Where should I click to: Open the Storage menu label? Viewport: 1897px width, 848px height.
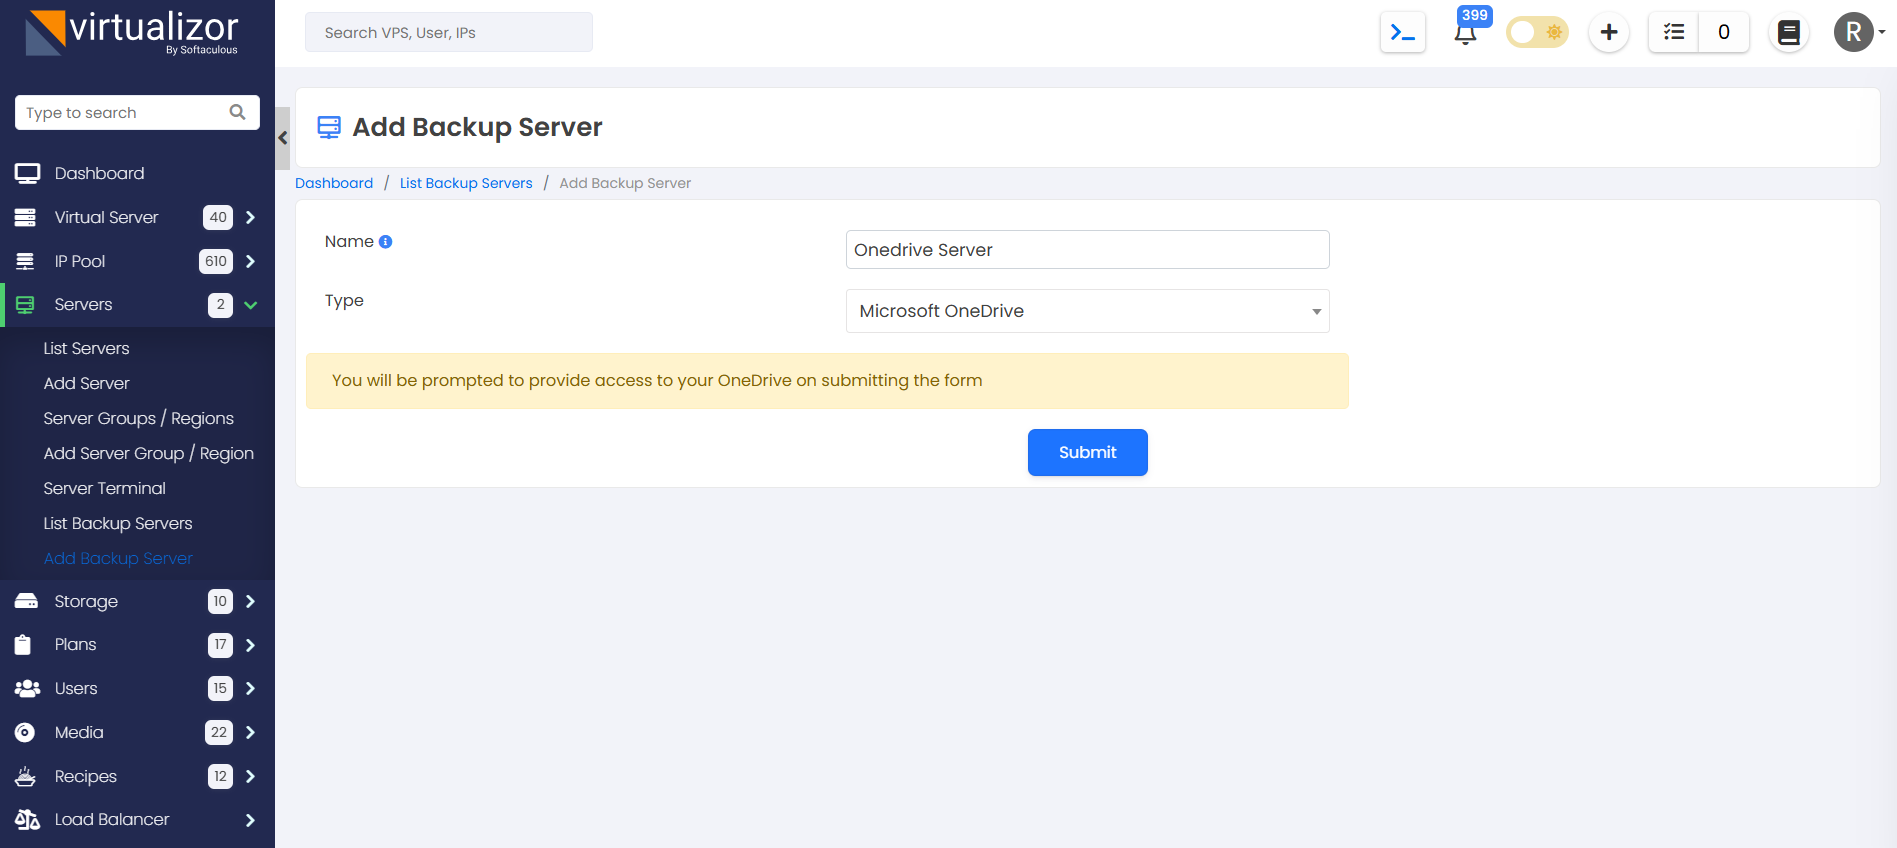pos(86,601)
